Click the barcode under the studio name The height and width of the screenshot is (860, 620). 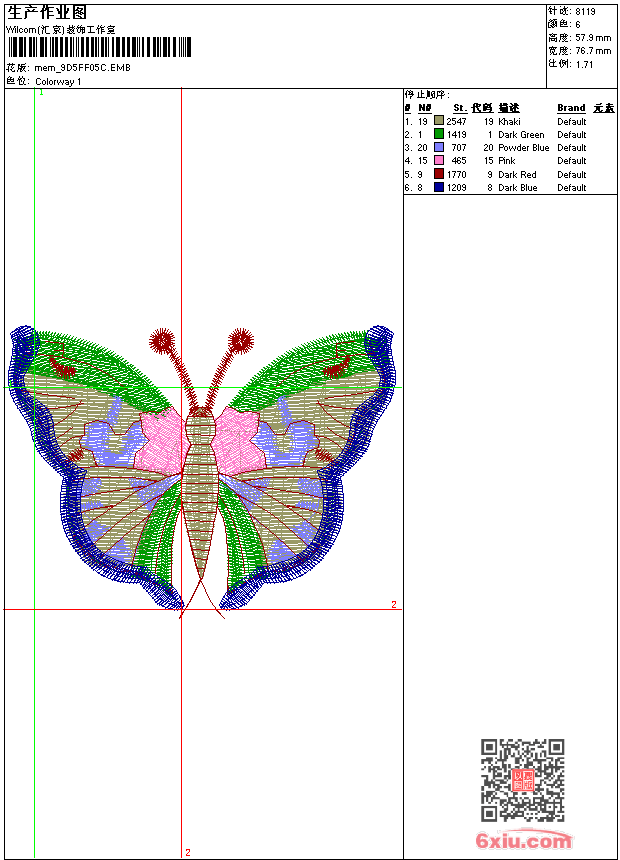coord(98,48)
